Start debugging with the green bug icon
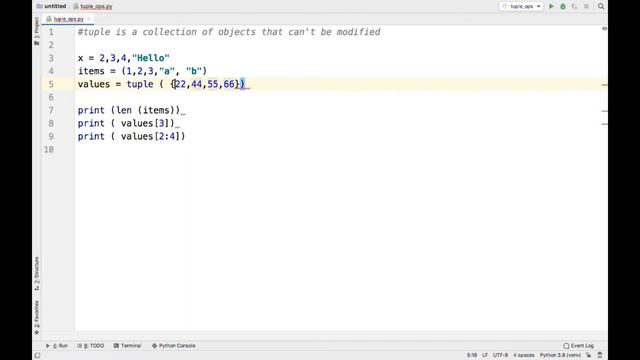The height and width of the screenshot is (360, 640). [x=563, y=7]
